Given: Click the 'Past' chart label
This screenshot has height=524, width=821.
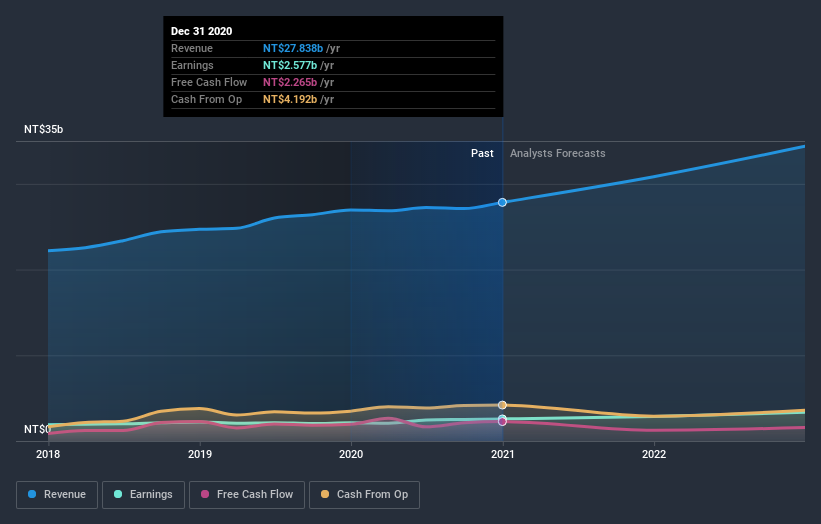Looking at the screenshot, I should [x=482, y=153].
